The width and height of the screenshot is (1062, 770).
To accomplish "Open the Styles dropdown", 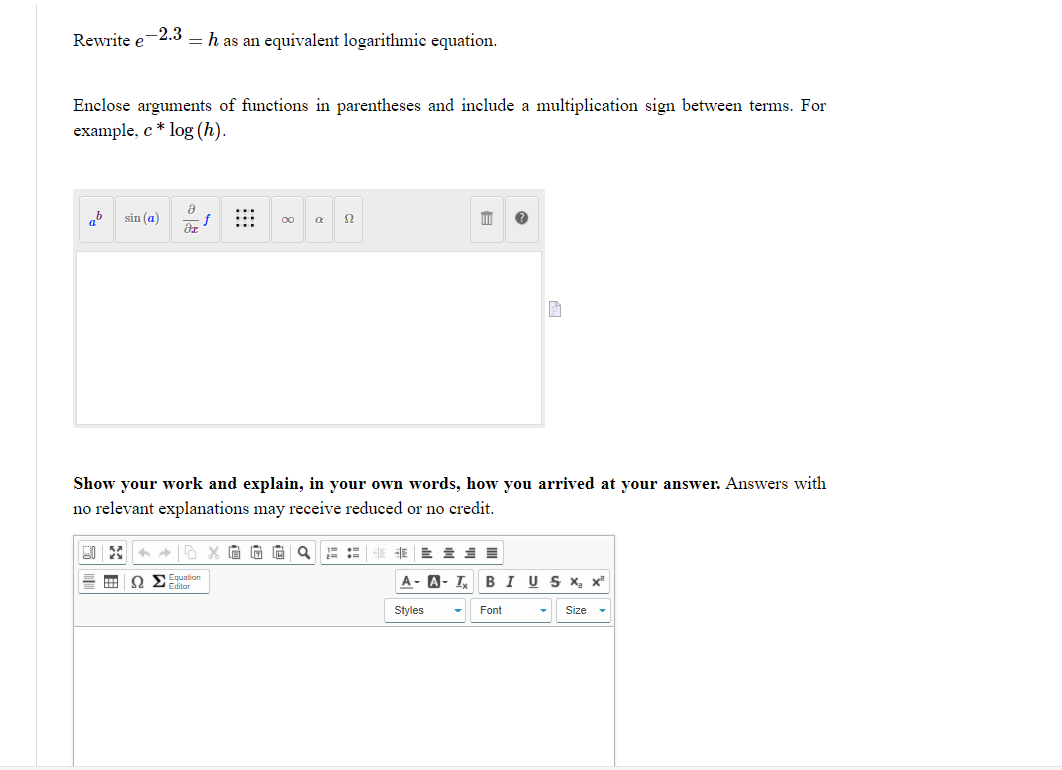I will pos(426,610).
